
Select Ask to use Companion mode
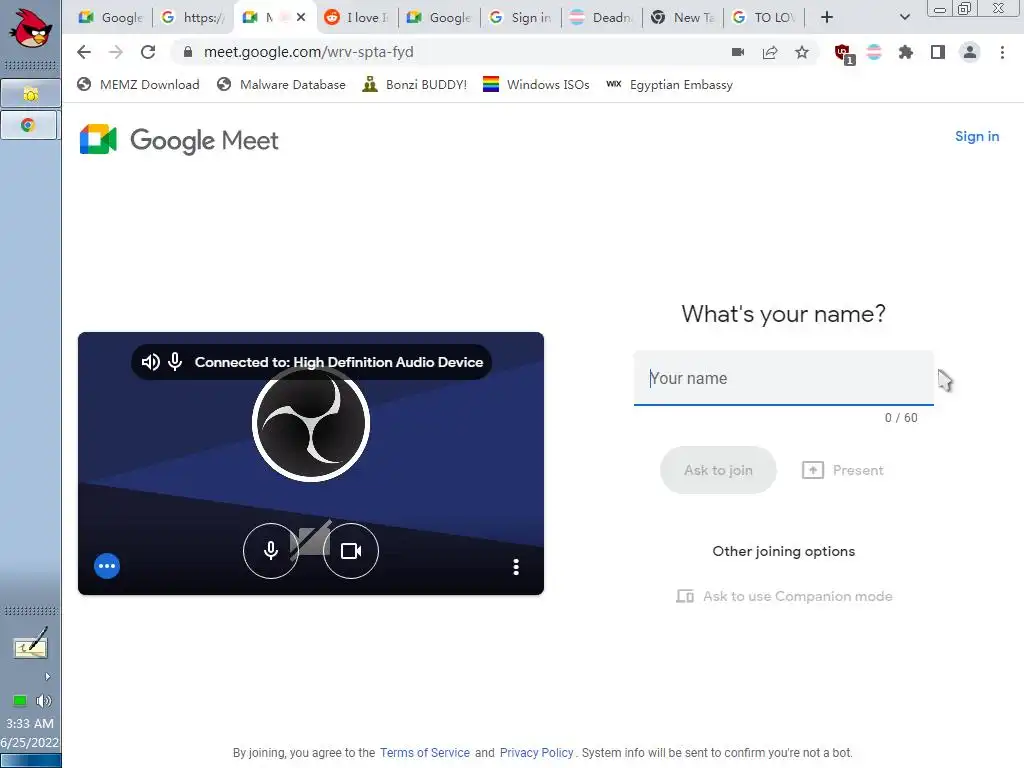[784, 596]
